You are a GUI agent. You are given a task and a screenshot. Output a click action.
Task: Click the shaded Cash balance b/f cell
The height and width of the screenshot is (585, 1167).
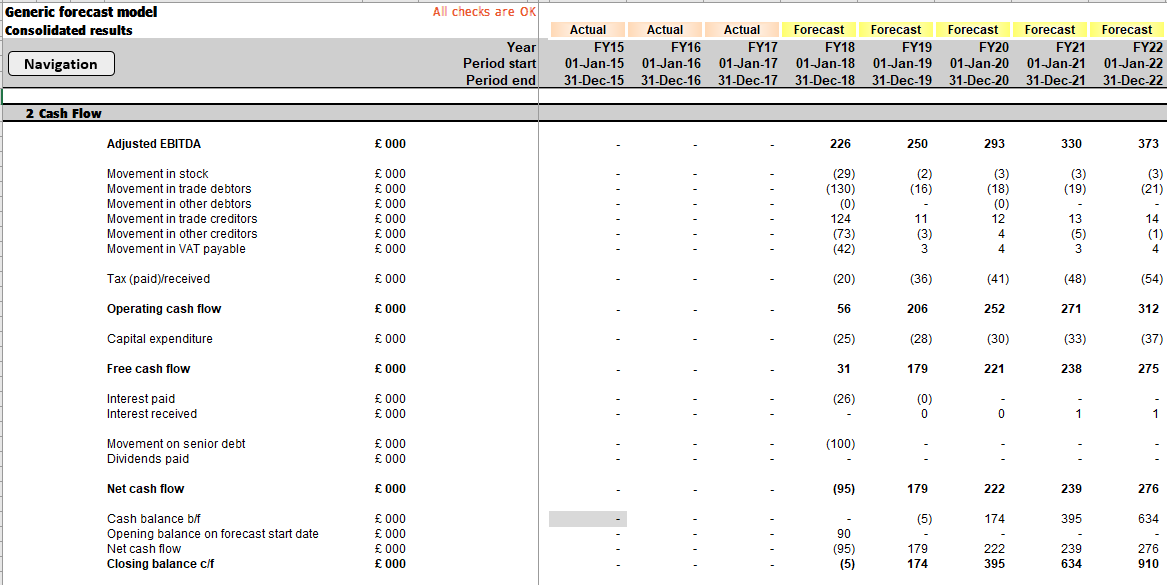[x=587, y=518]
